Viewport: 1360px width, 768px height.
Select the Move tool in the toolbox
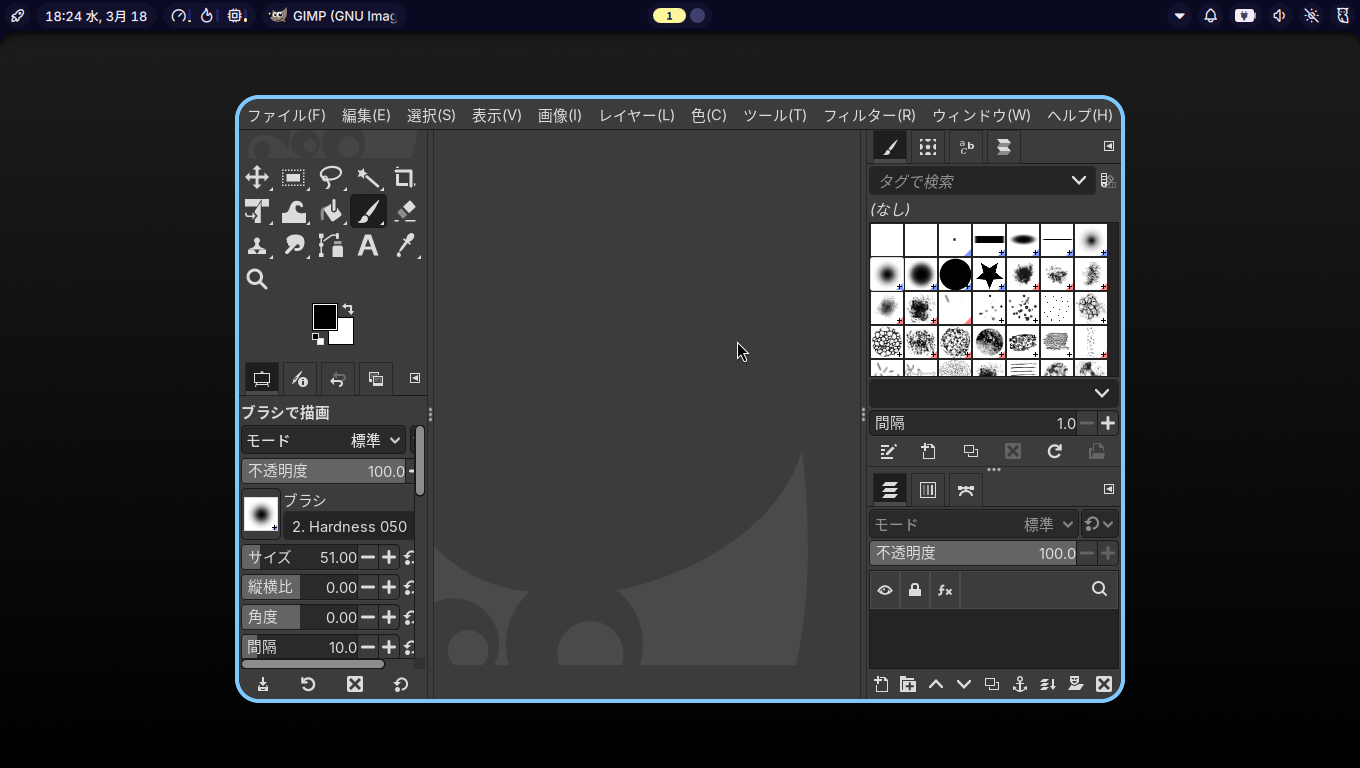[257, 178]
